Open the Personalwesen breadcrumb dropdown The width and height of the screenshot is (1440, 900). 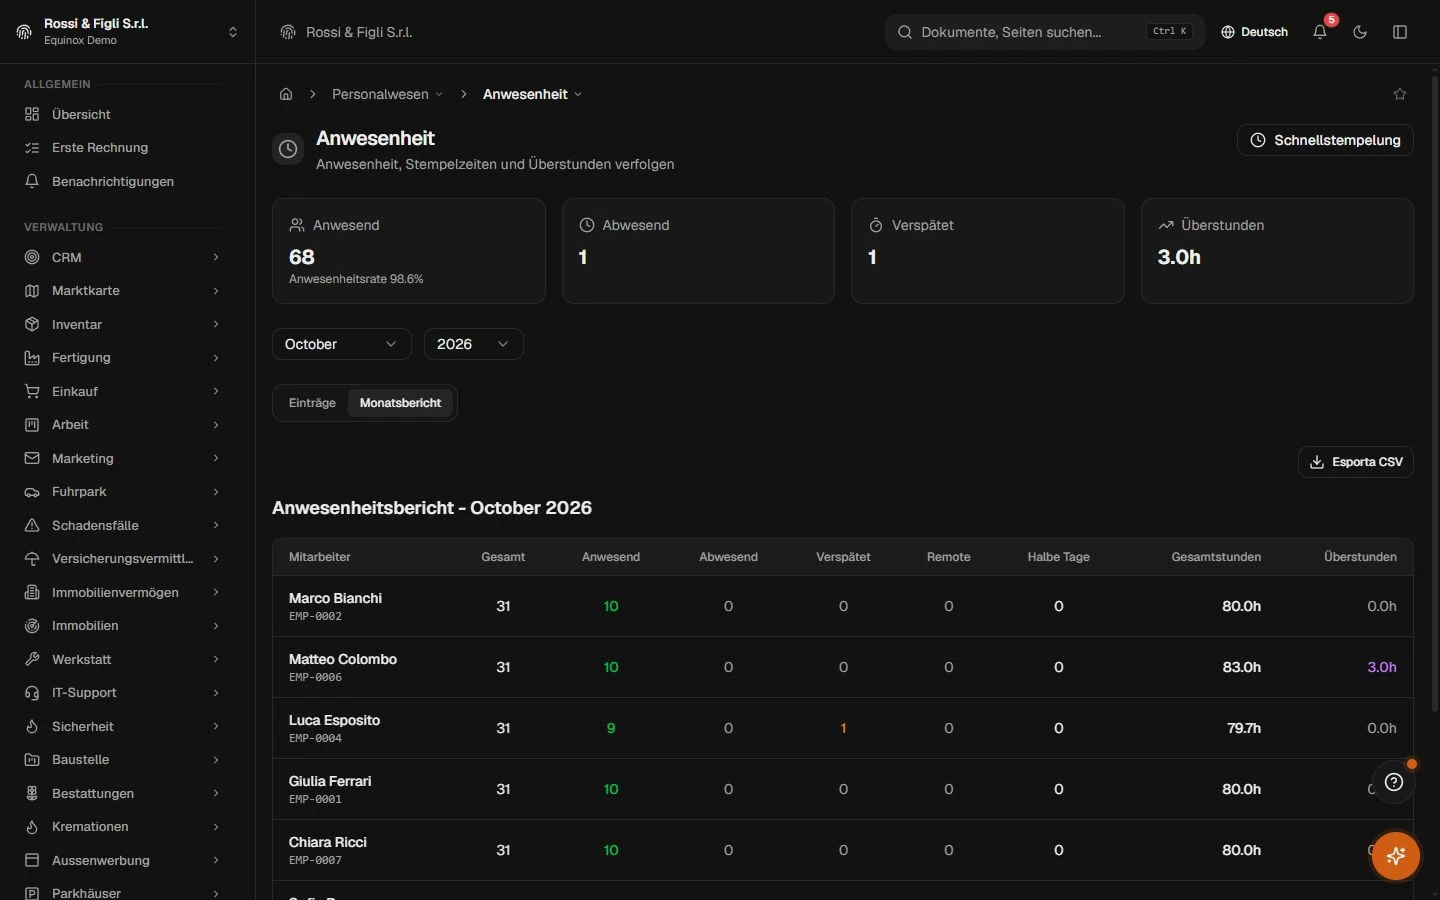[x=387, y=94]
